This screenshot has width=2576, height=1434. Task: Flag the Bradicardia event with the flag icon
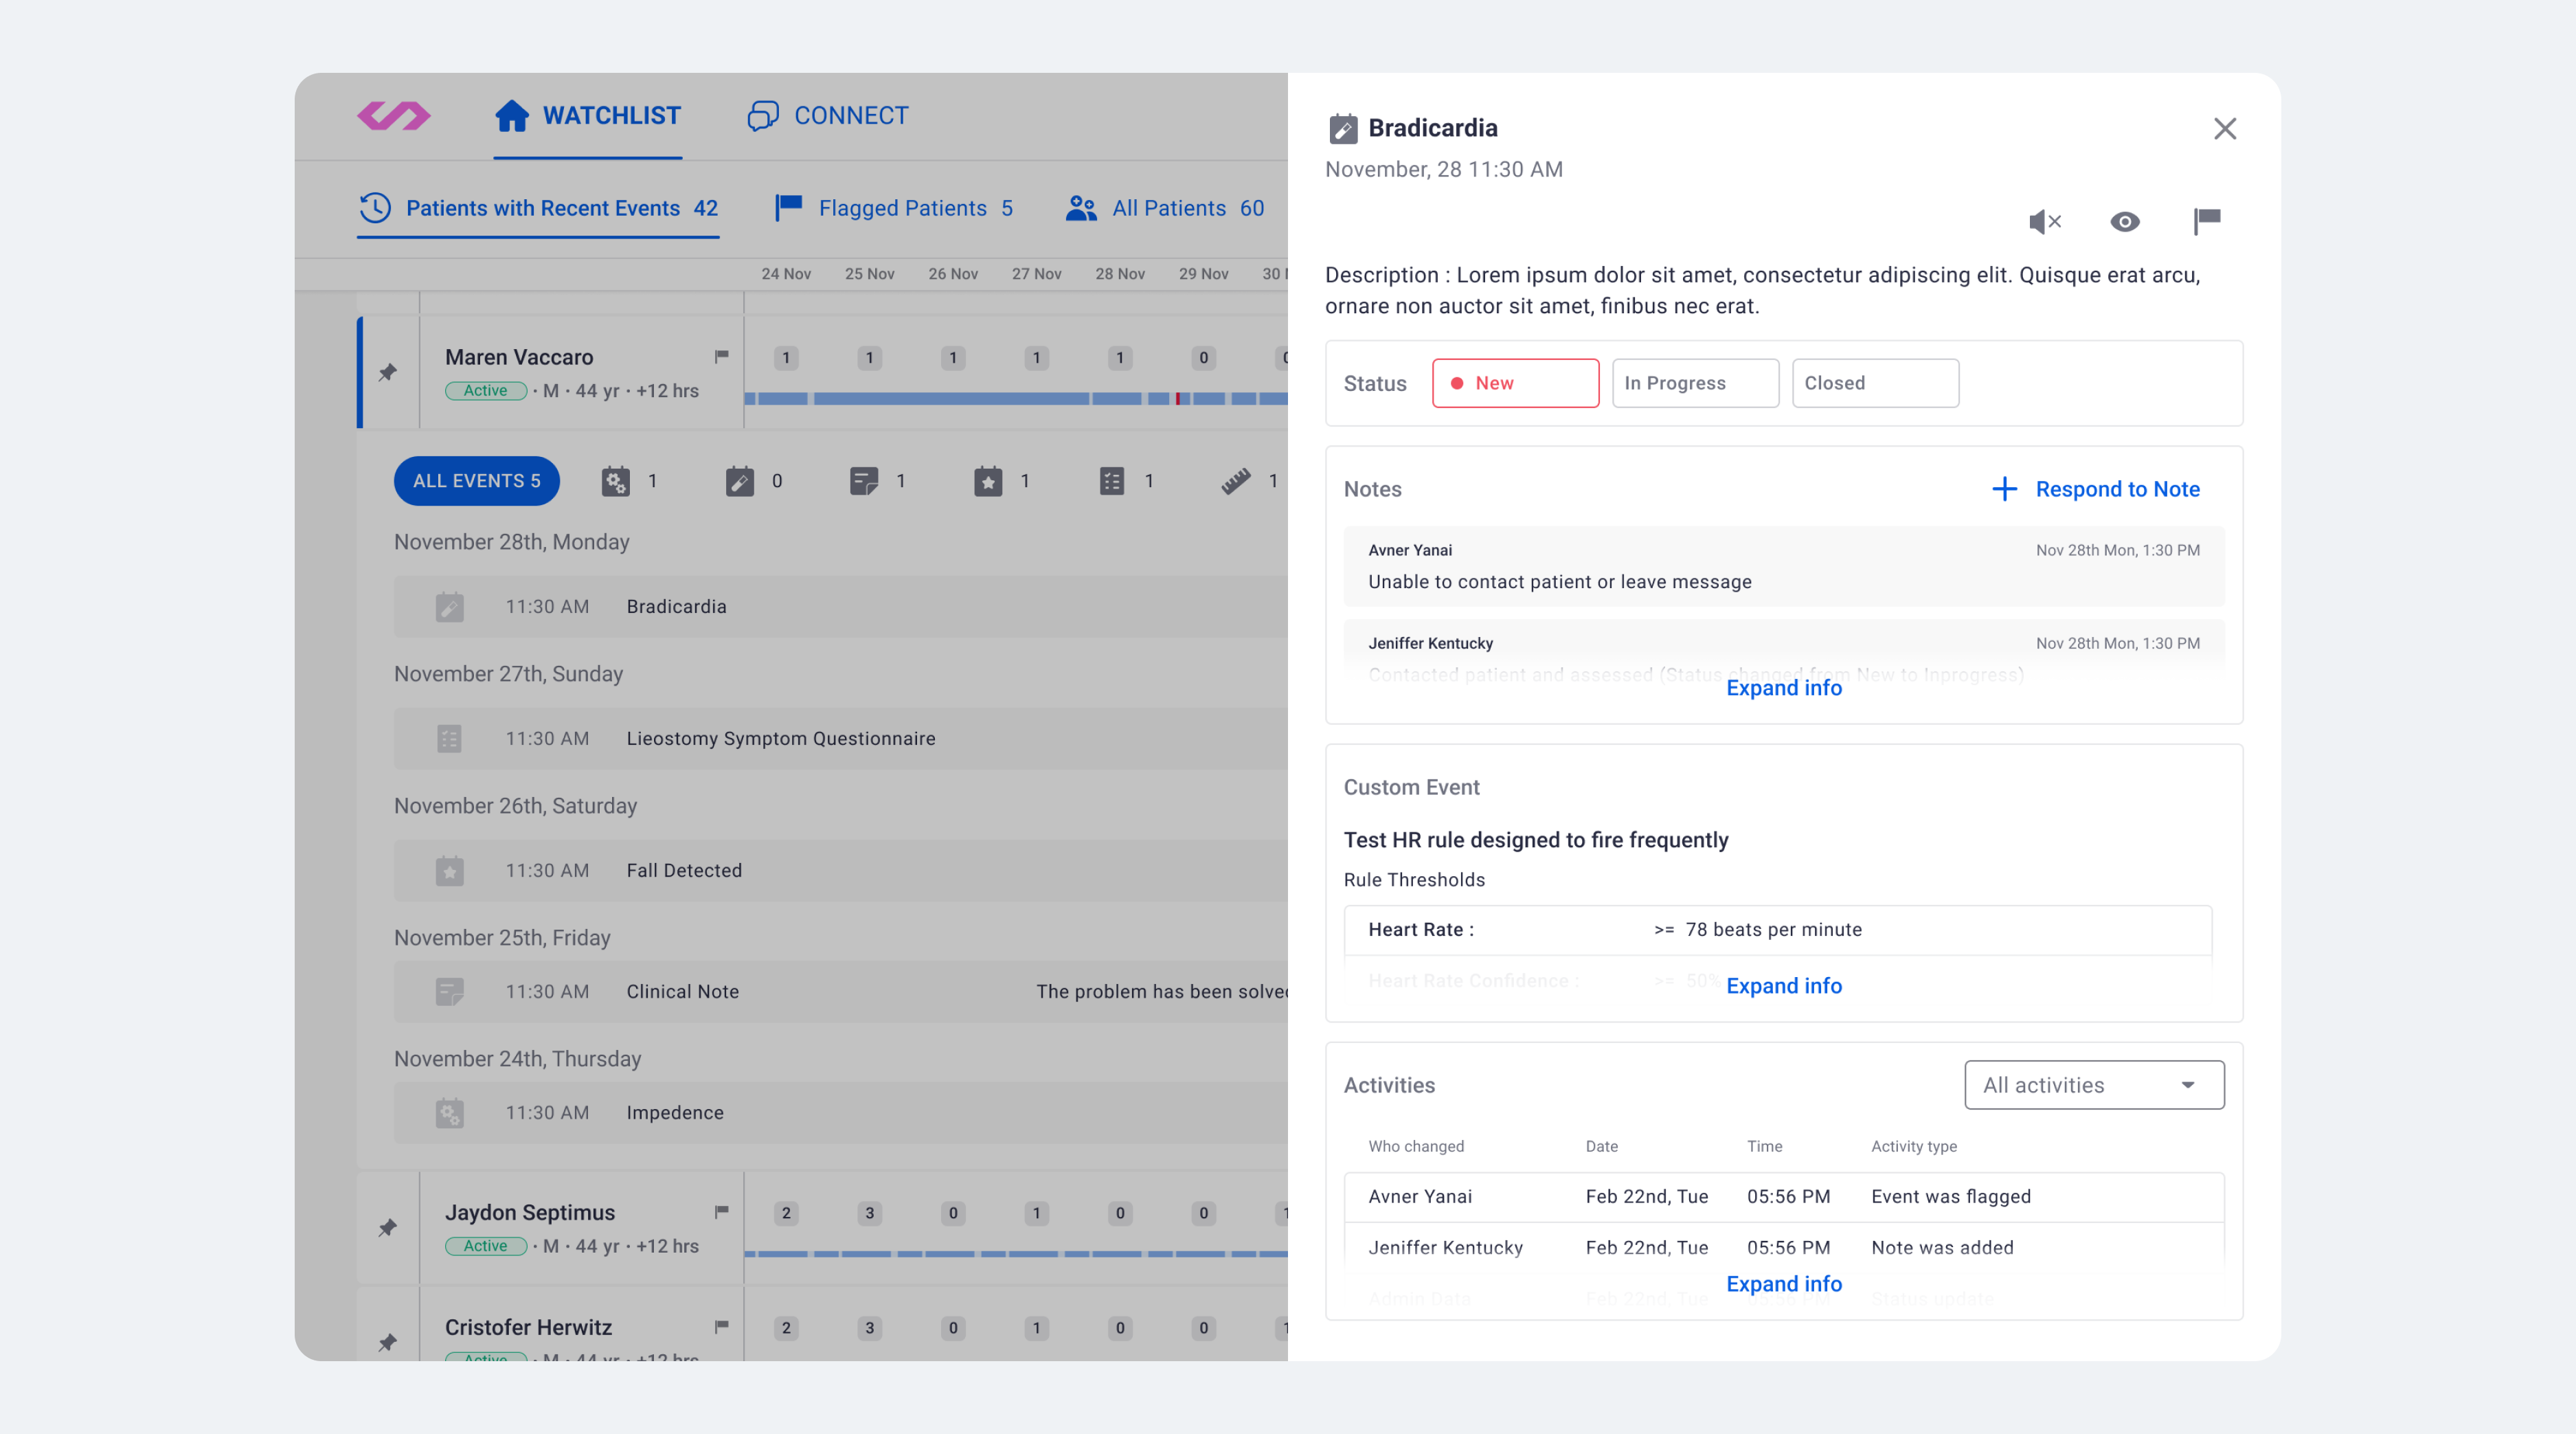point(2206,220)
